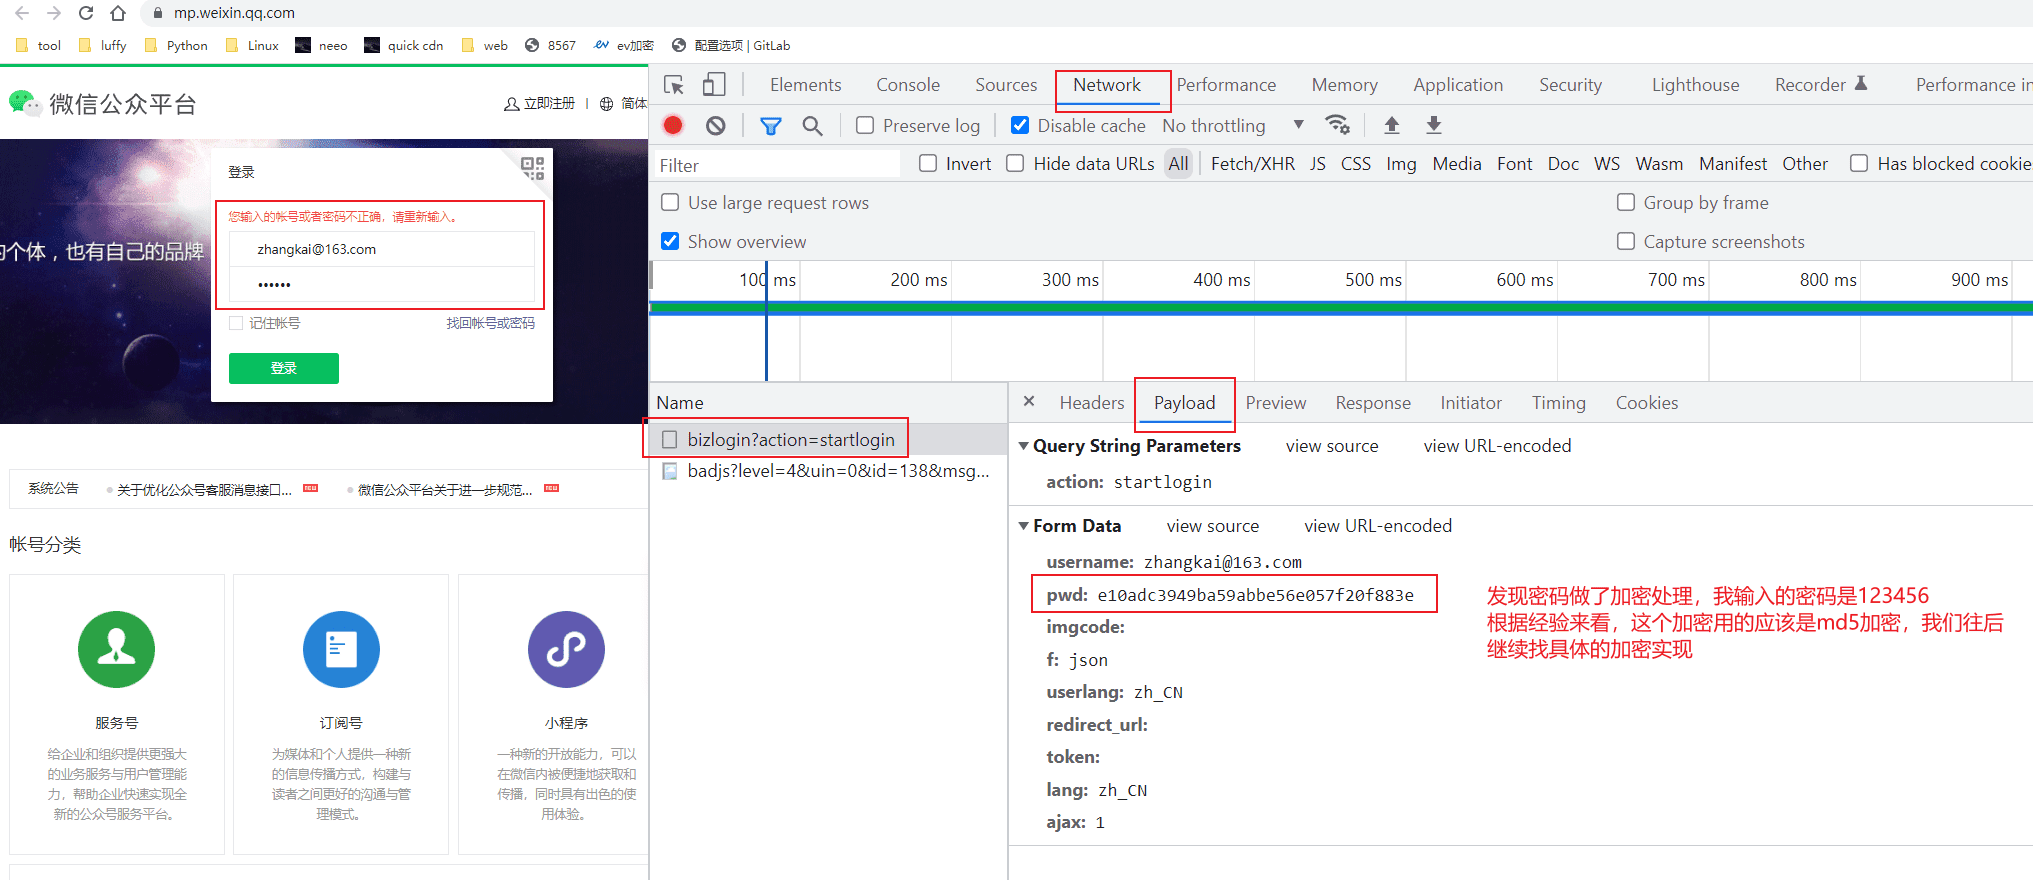Click the browser forward arrow
The width and height of the screenshot is (2033, 880).
click(x=54, y=13)
